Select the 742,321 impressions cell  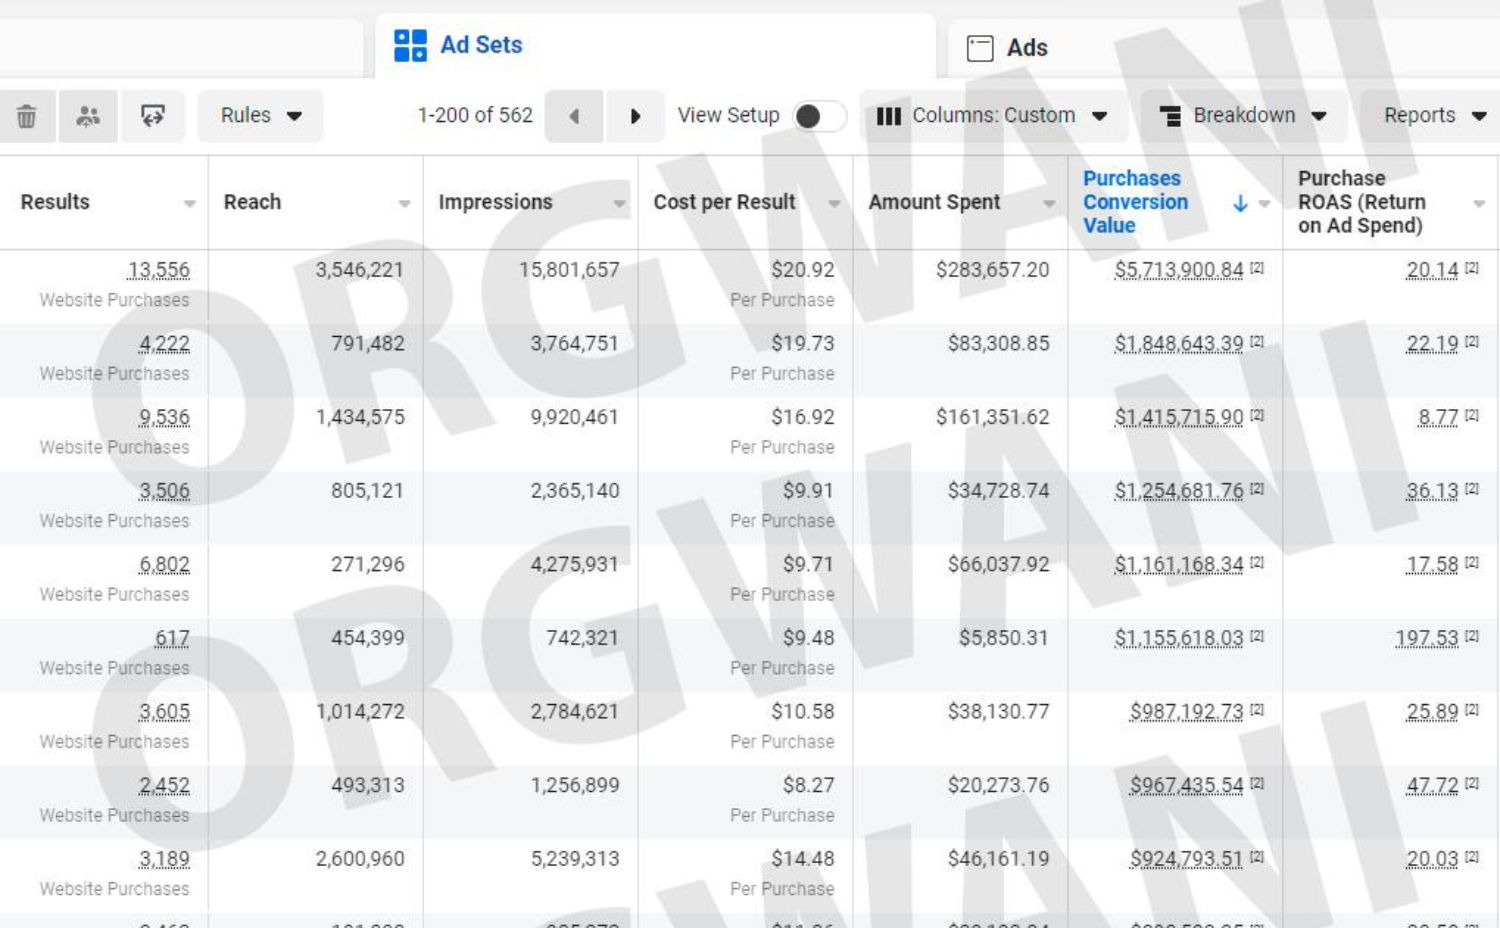click(x=582, y=638)
